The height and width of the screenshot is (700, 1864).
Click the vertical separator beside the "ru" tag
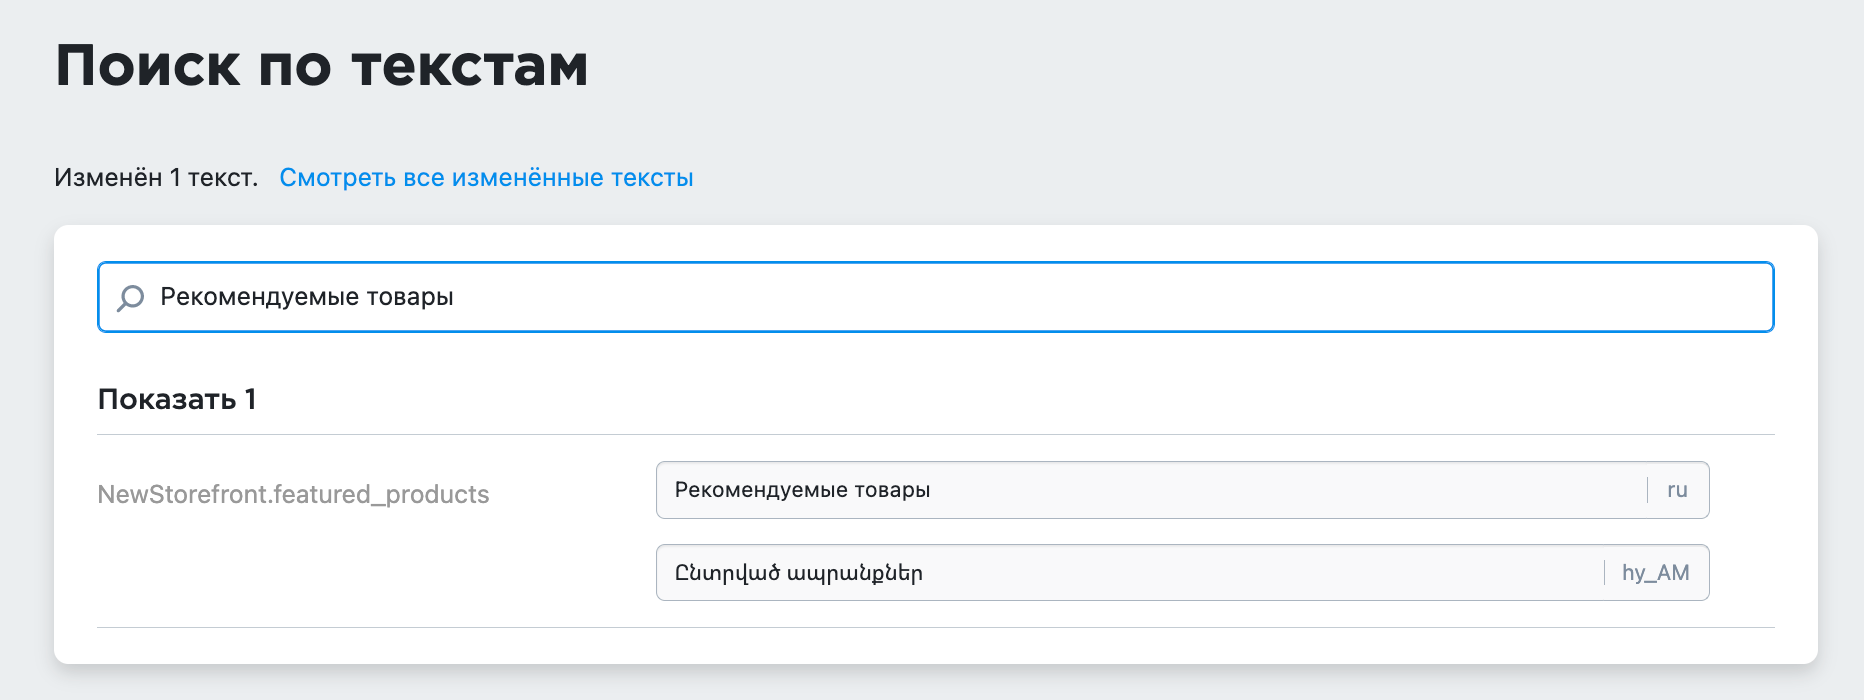1647,490
